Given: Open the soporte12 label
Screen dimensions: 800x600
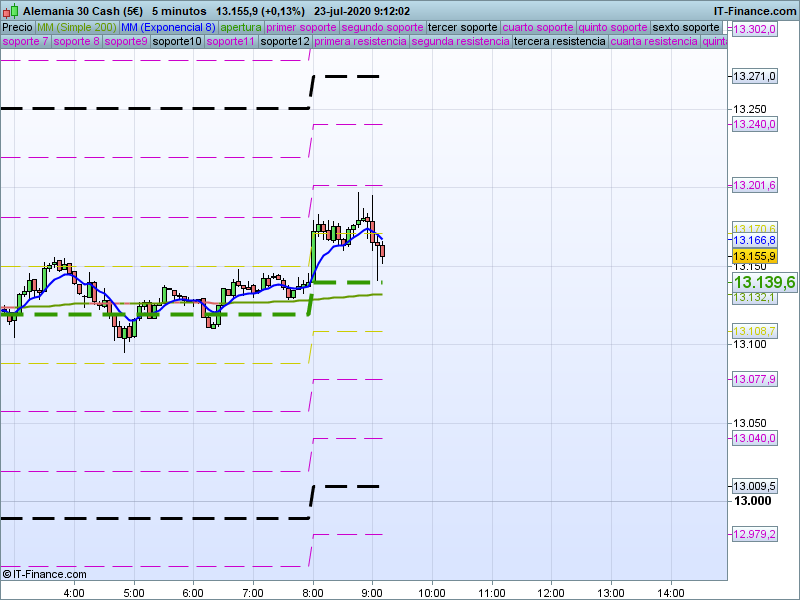Looking at the screenshot, I should (x=285, y=41).
